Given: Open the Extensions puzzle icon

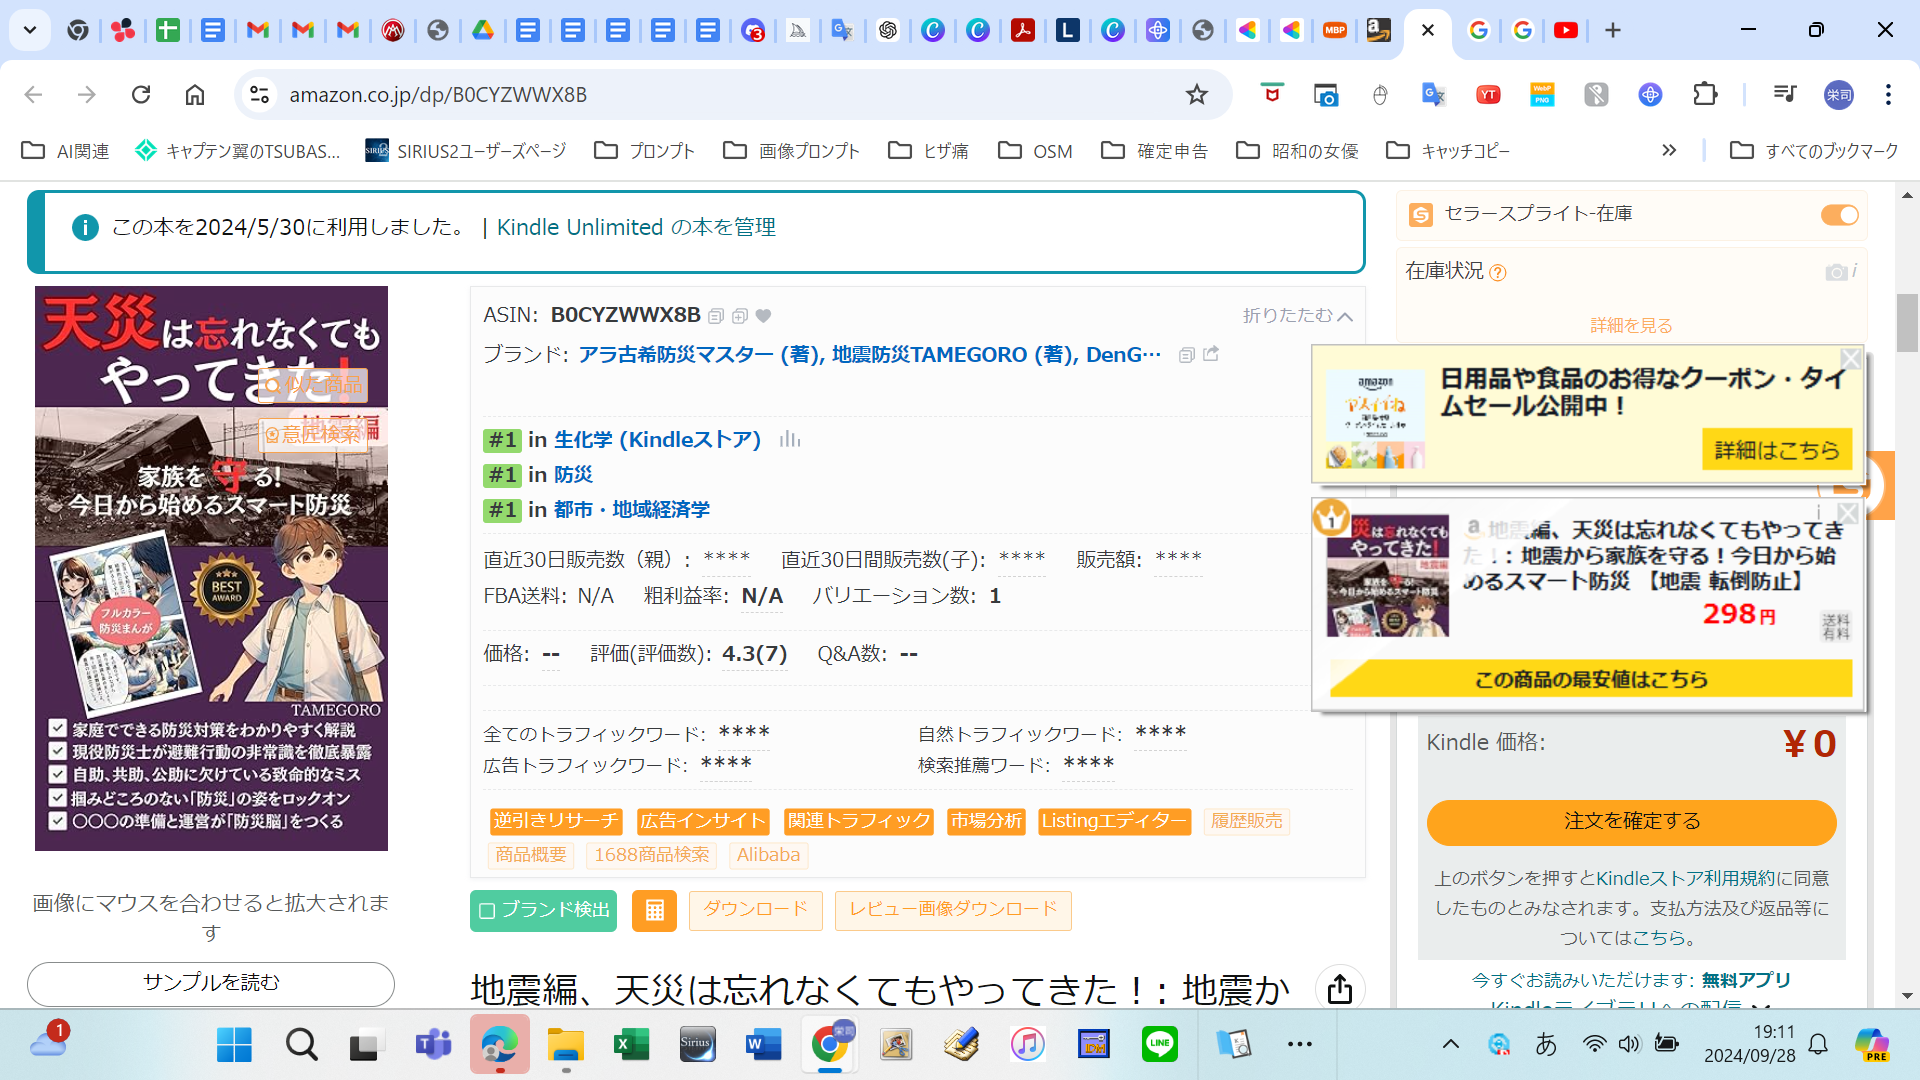Looking at the screenshot, I should (x=1705, y=94).
